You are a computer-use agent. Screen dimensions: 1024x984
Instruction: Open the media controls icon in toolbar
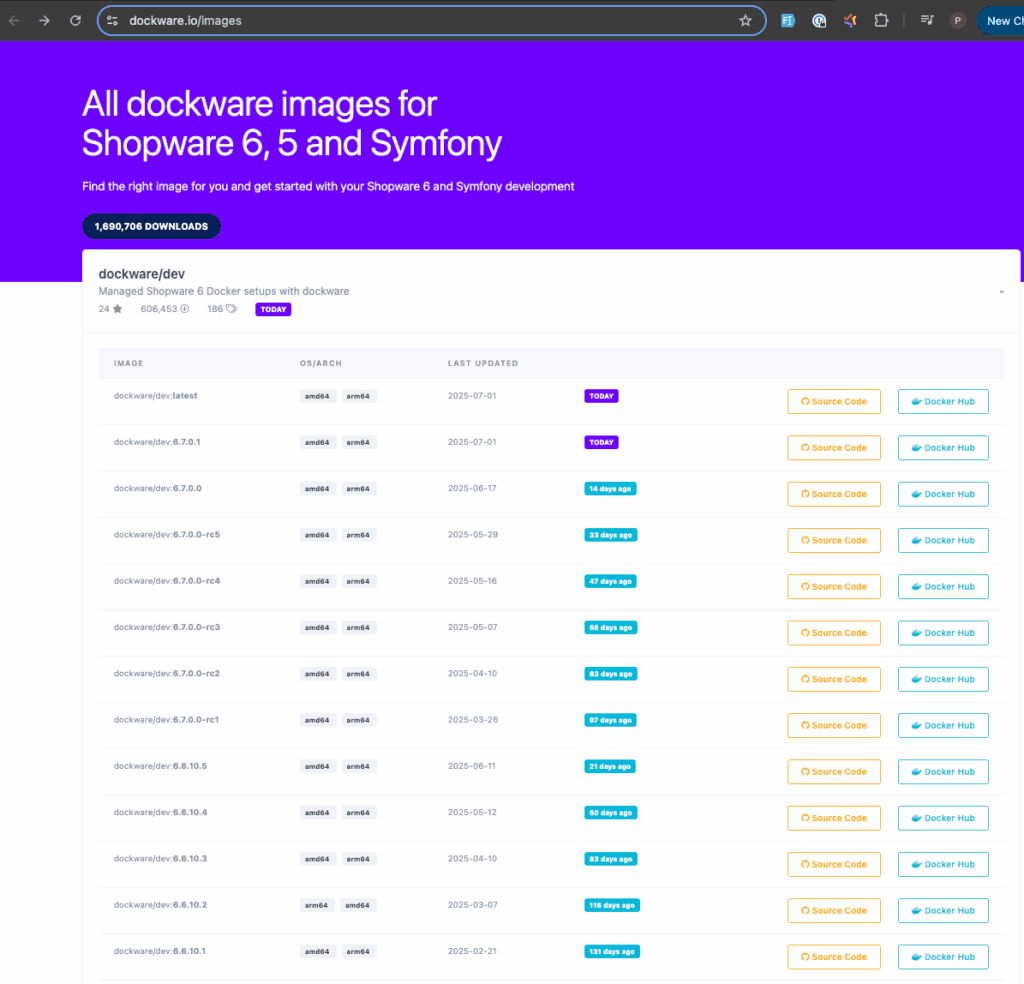point(927,20)
